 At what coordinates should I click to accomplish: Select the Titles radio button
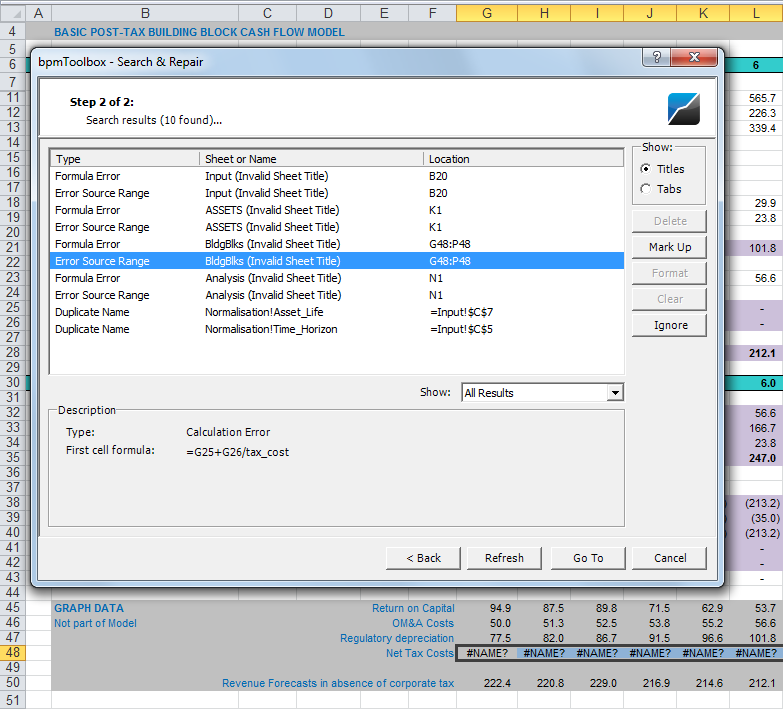point(646,169)
